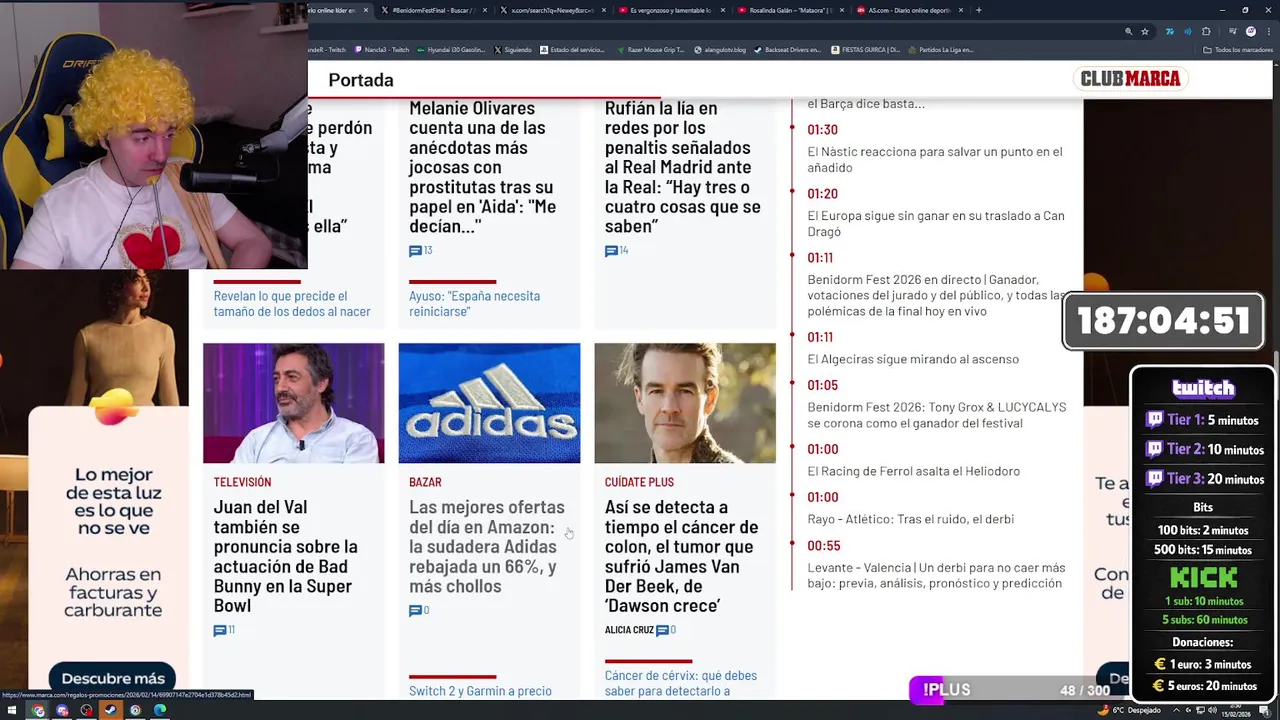Open author ALICIA CRUZ link
The height and width of the screenshot is (720, 1280).
coord(629,630)
